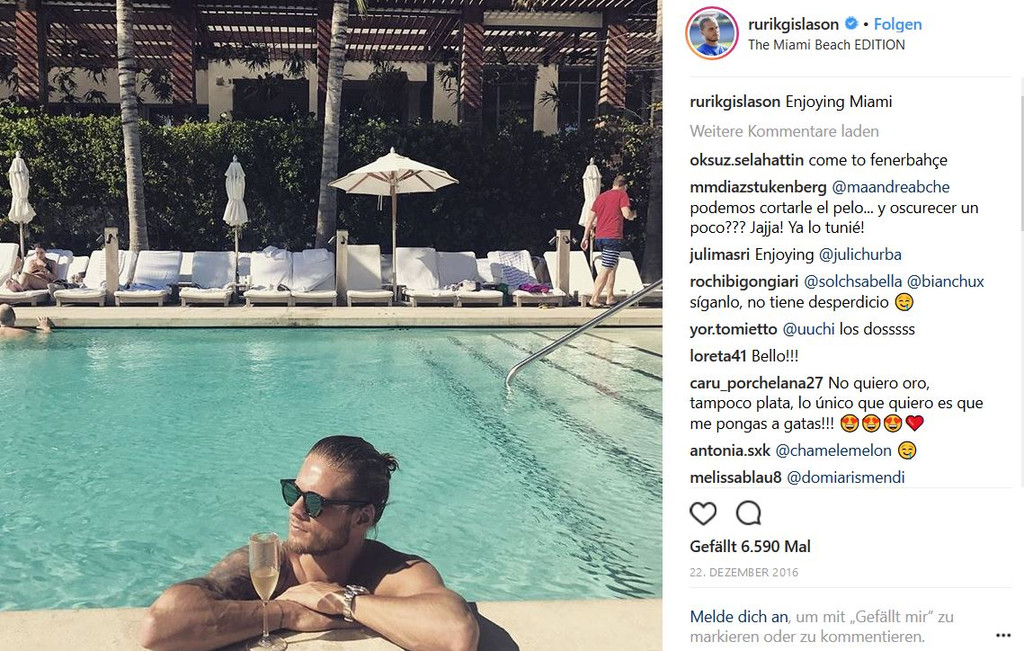Click the @maandreabche mention
Image resolution: width=1024 pixels, height=651 pixels.
coord(890,187)
